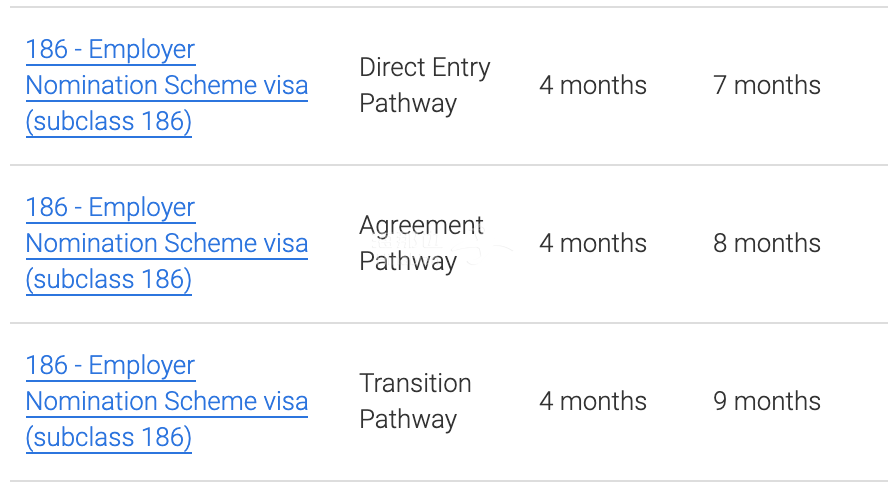Open the '186 - Employer' link in Transition Pathway row

110,365
